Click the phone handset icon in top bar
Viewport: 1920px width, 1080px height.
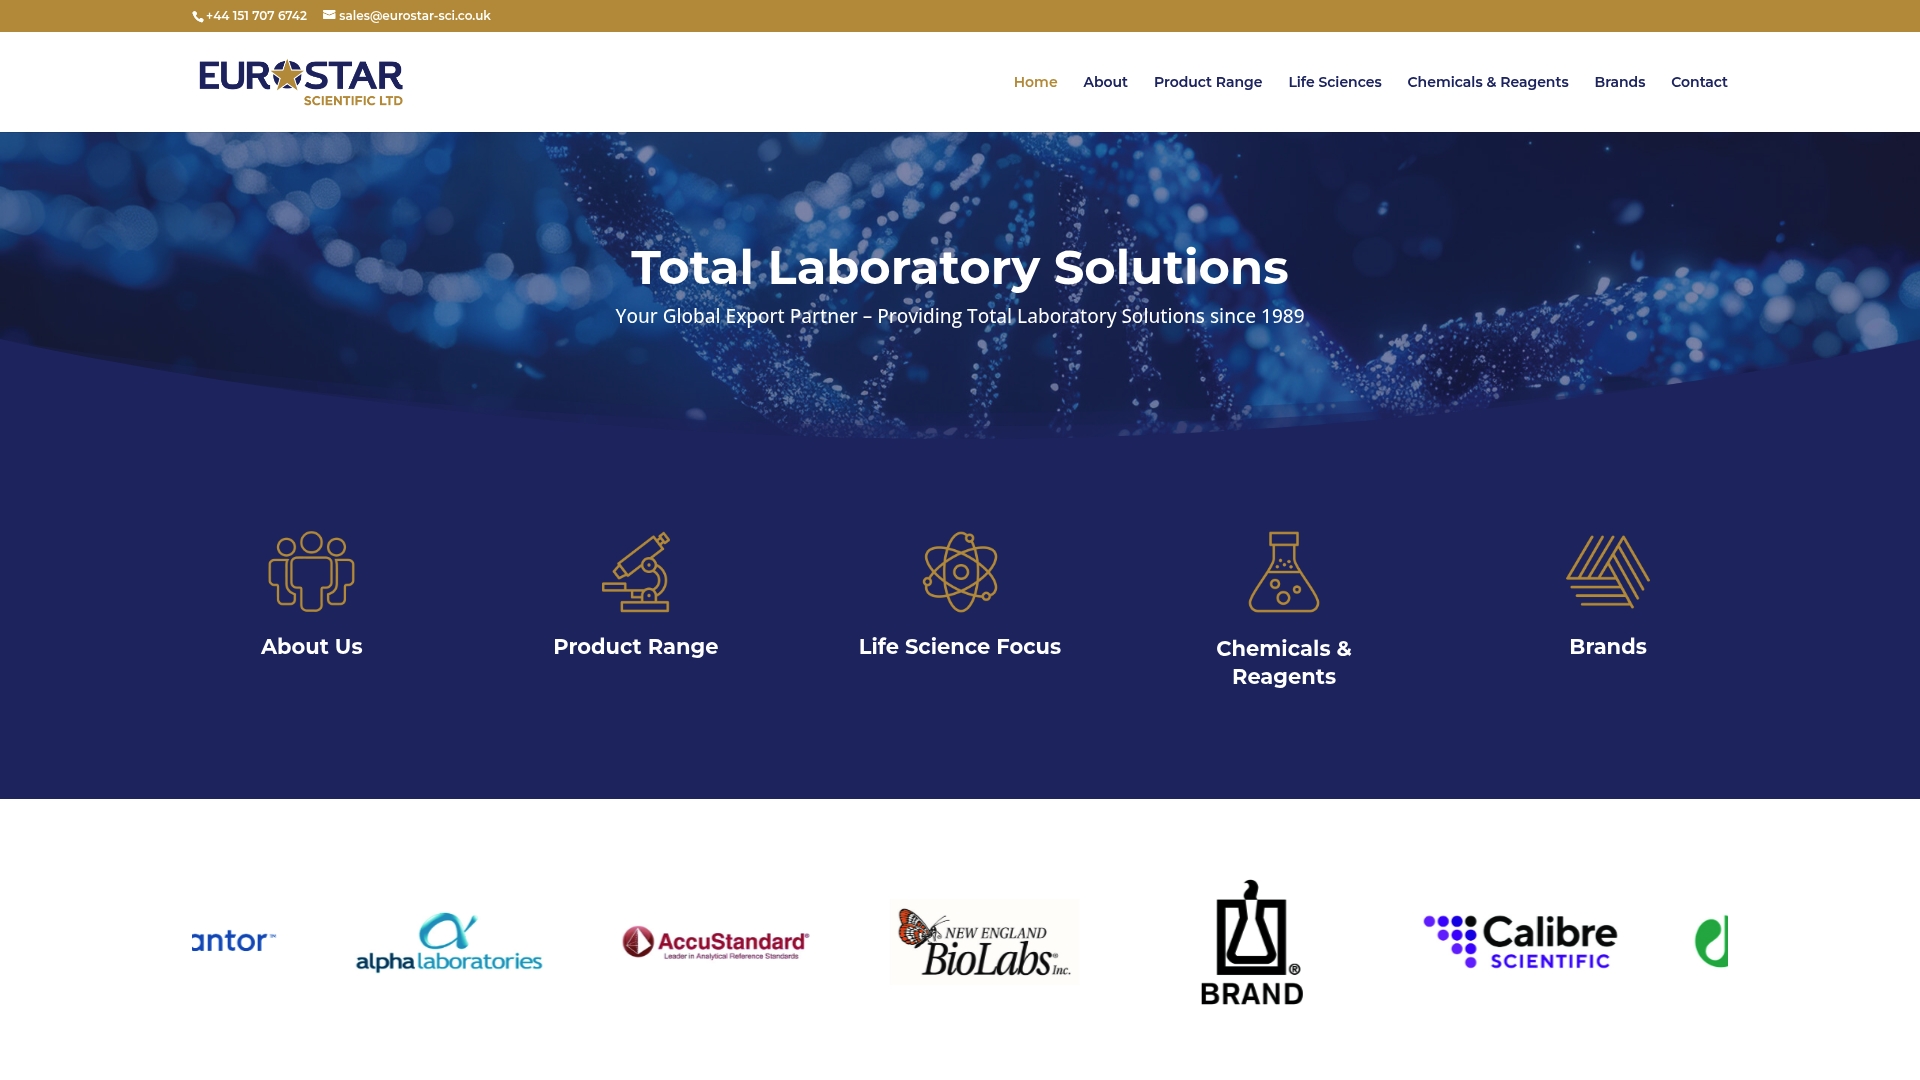(197, 16)
